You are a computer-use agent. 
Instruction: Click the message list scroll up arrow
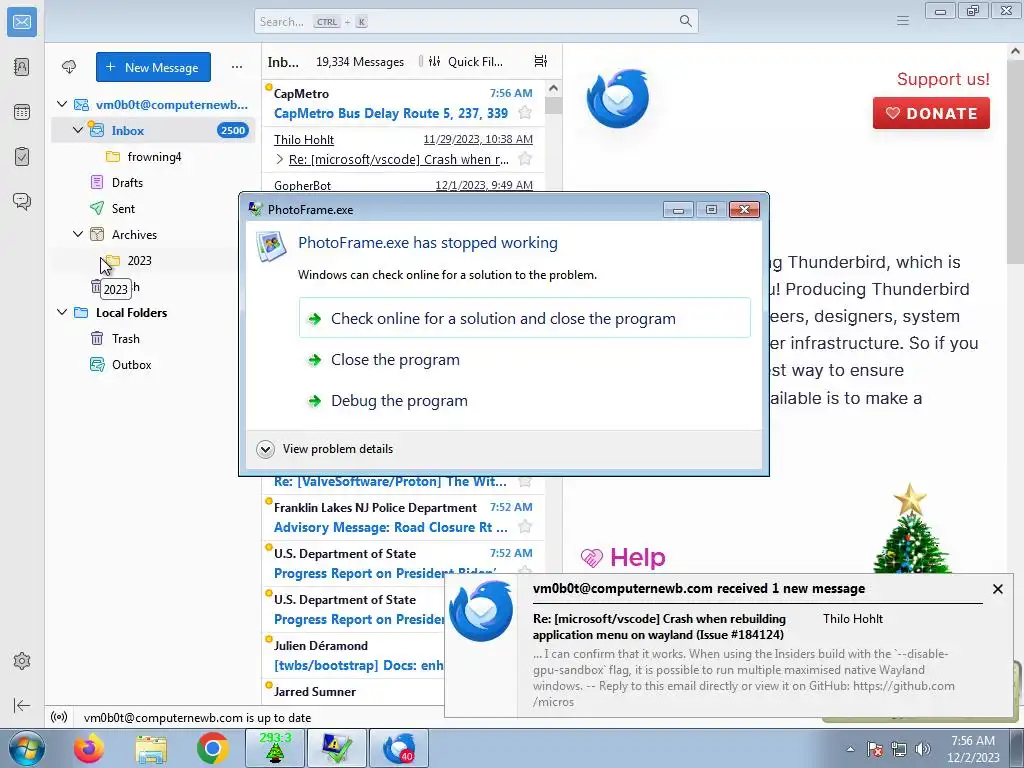(x=553, y=88)
